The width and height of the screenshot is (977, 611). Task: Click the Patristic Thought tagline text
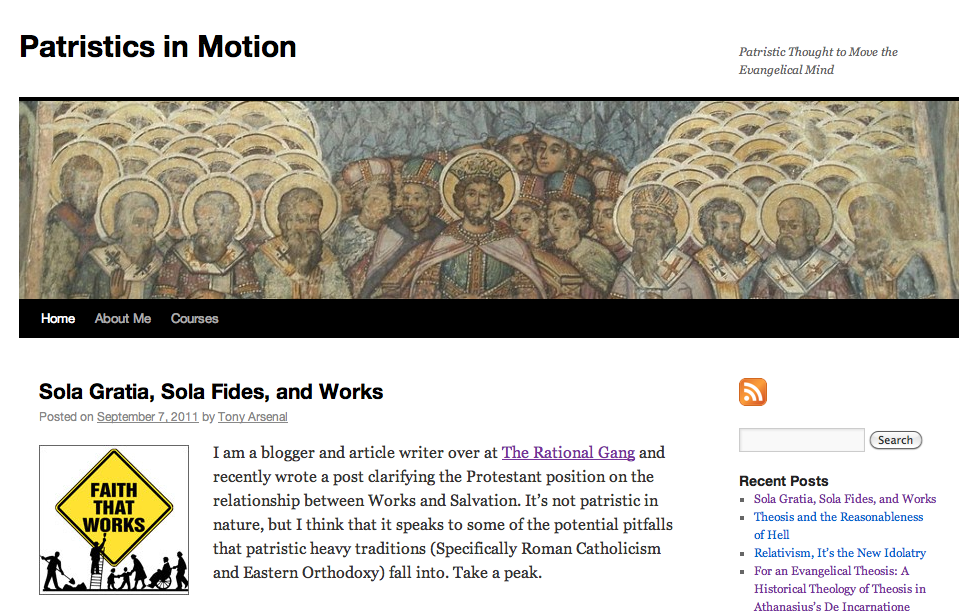pyautogui.click(x=818, y=61)
